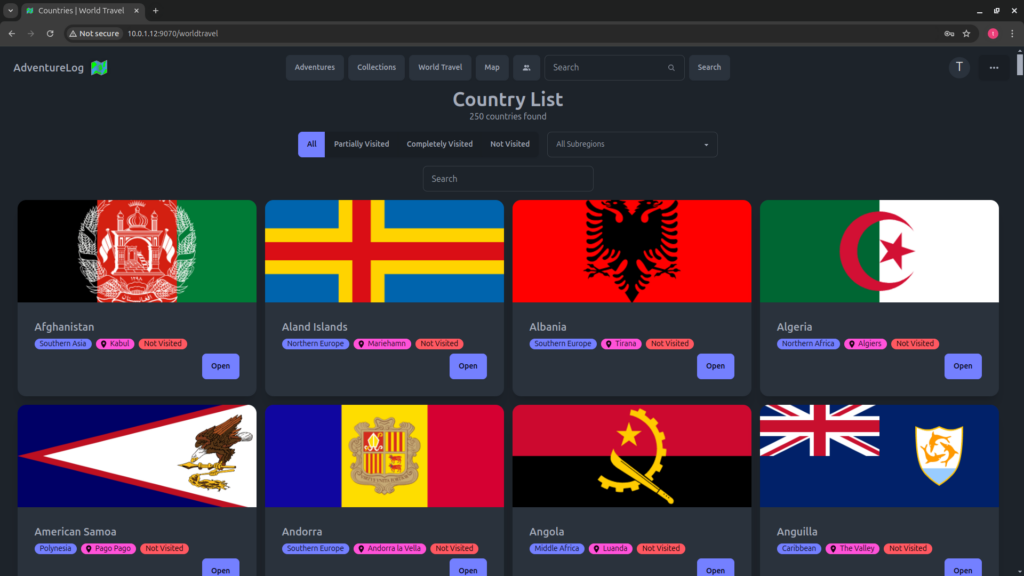This screenshot has height=576, width=1024.
Task: Expand the All Subregions dropdown
Action: 632,144
